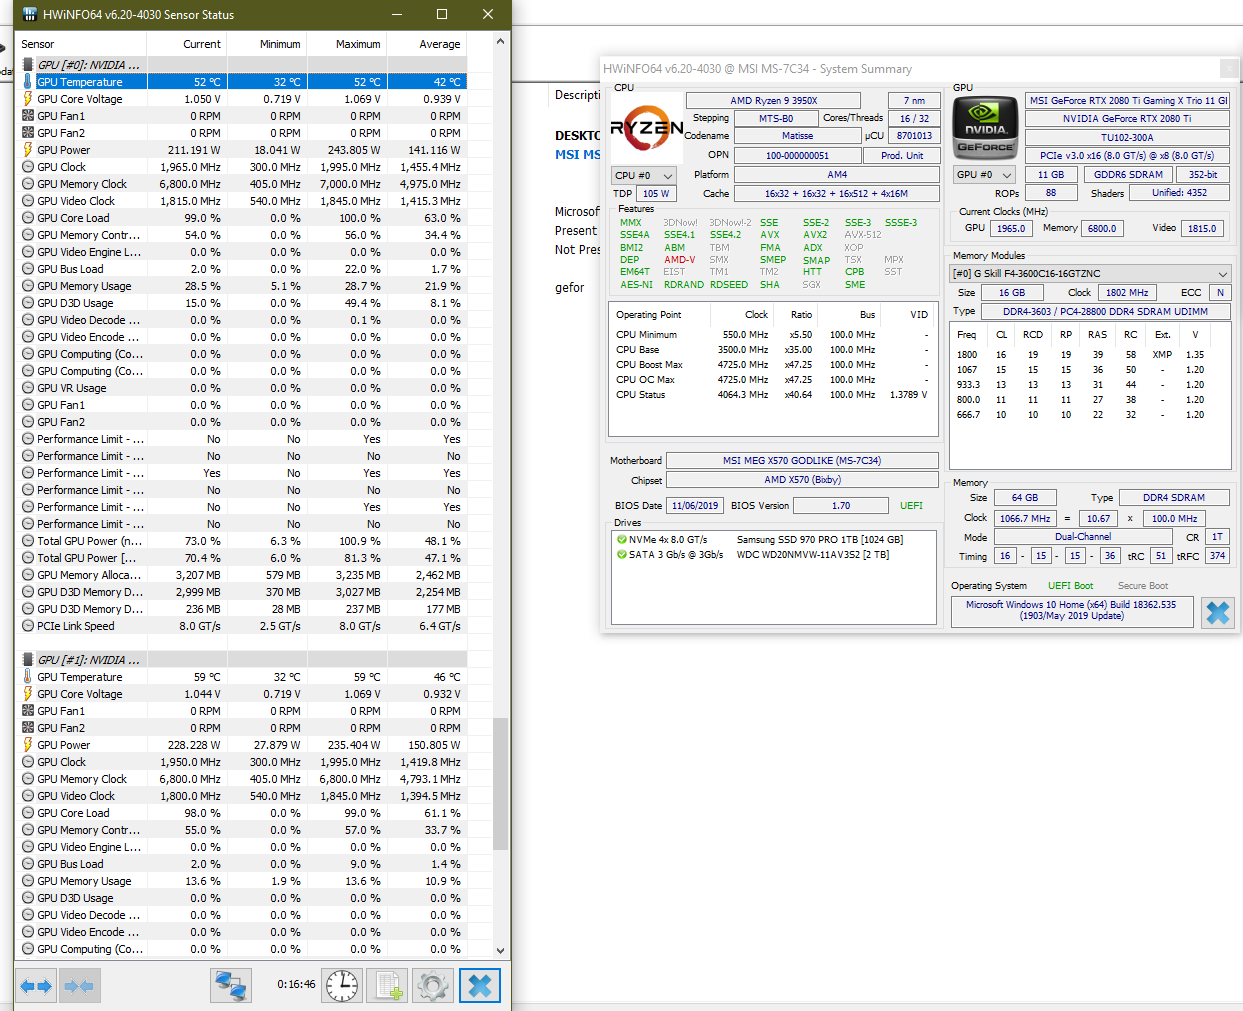1243x1011 pixels.
Task: Click the fan icon beside first GPU Fan1 RPM
Action: pyautogui.click(x=28, y=116)
